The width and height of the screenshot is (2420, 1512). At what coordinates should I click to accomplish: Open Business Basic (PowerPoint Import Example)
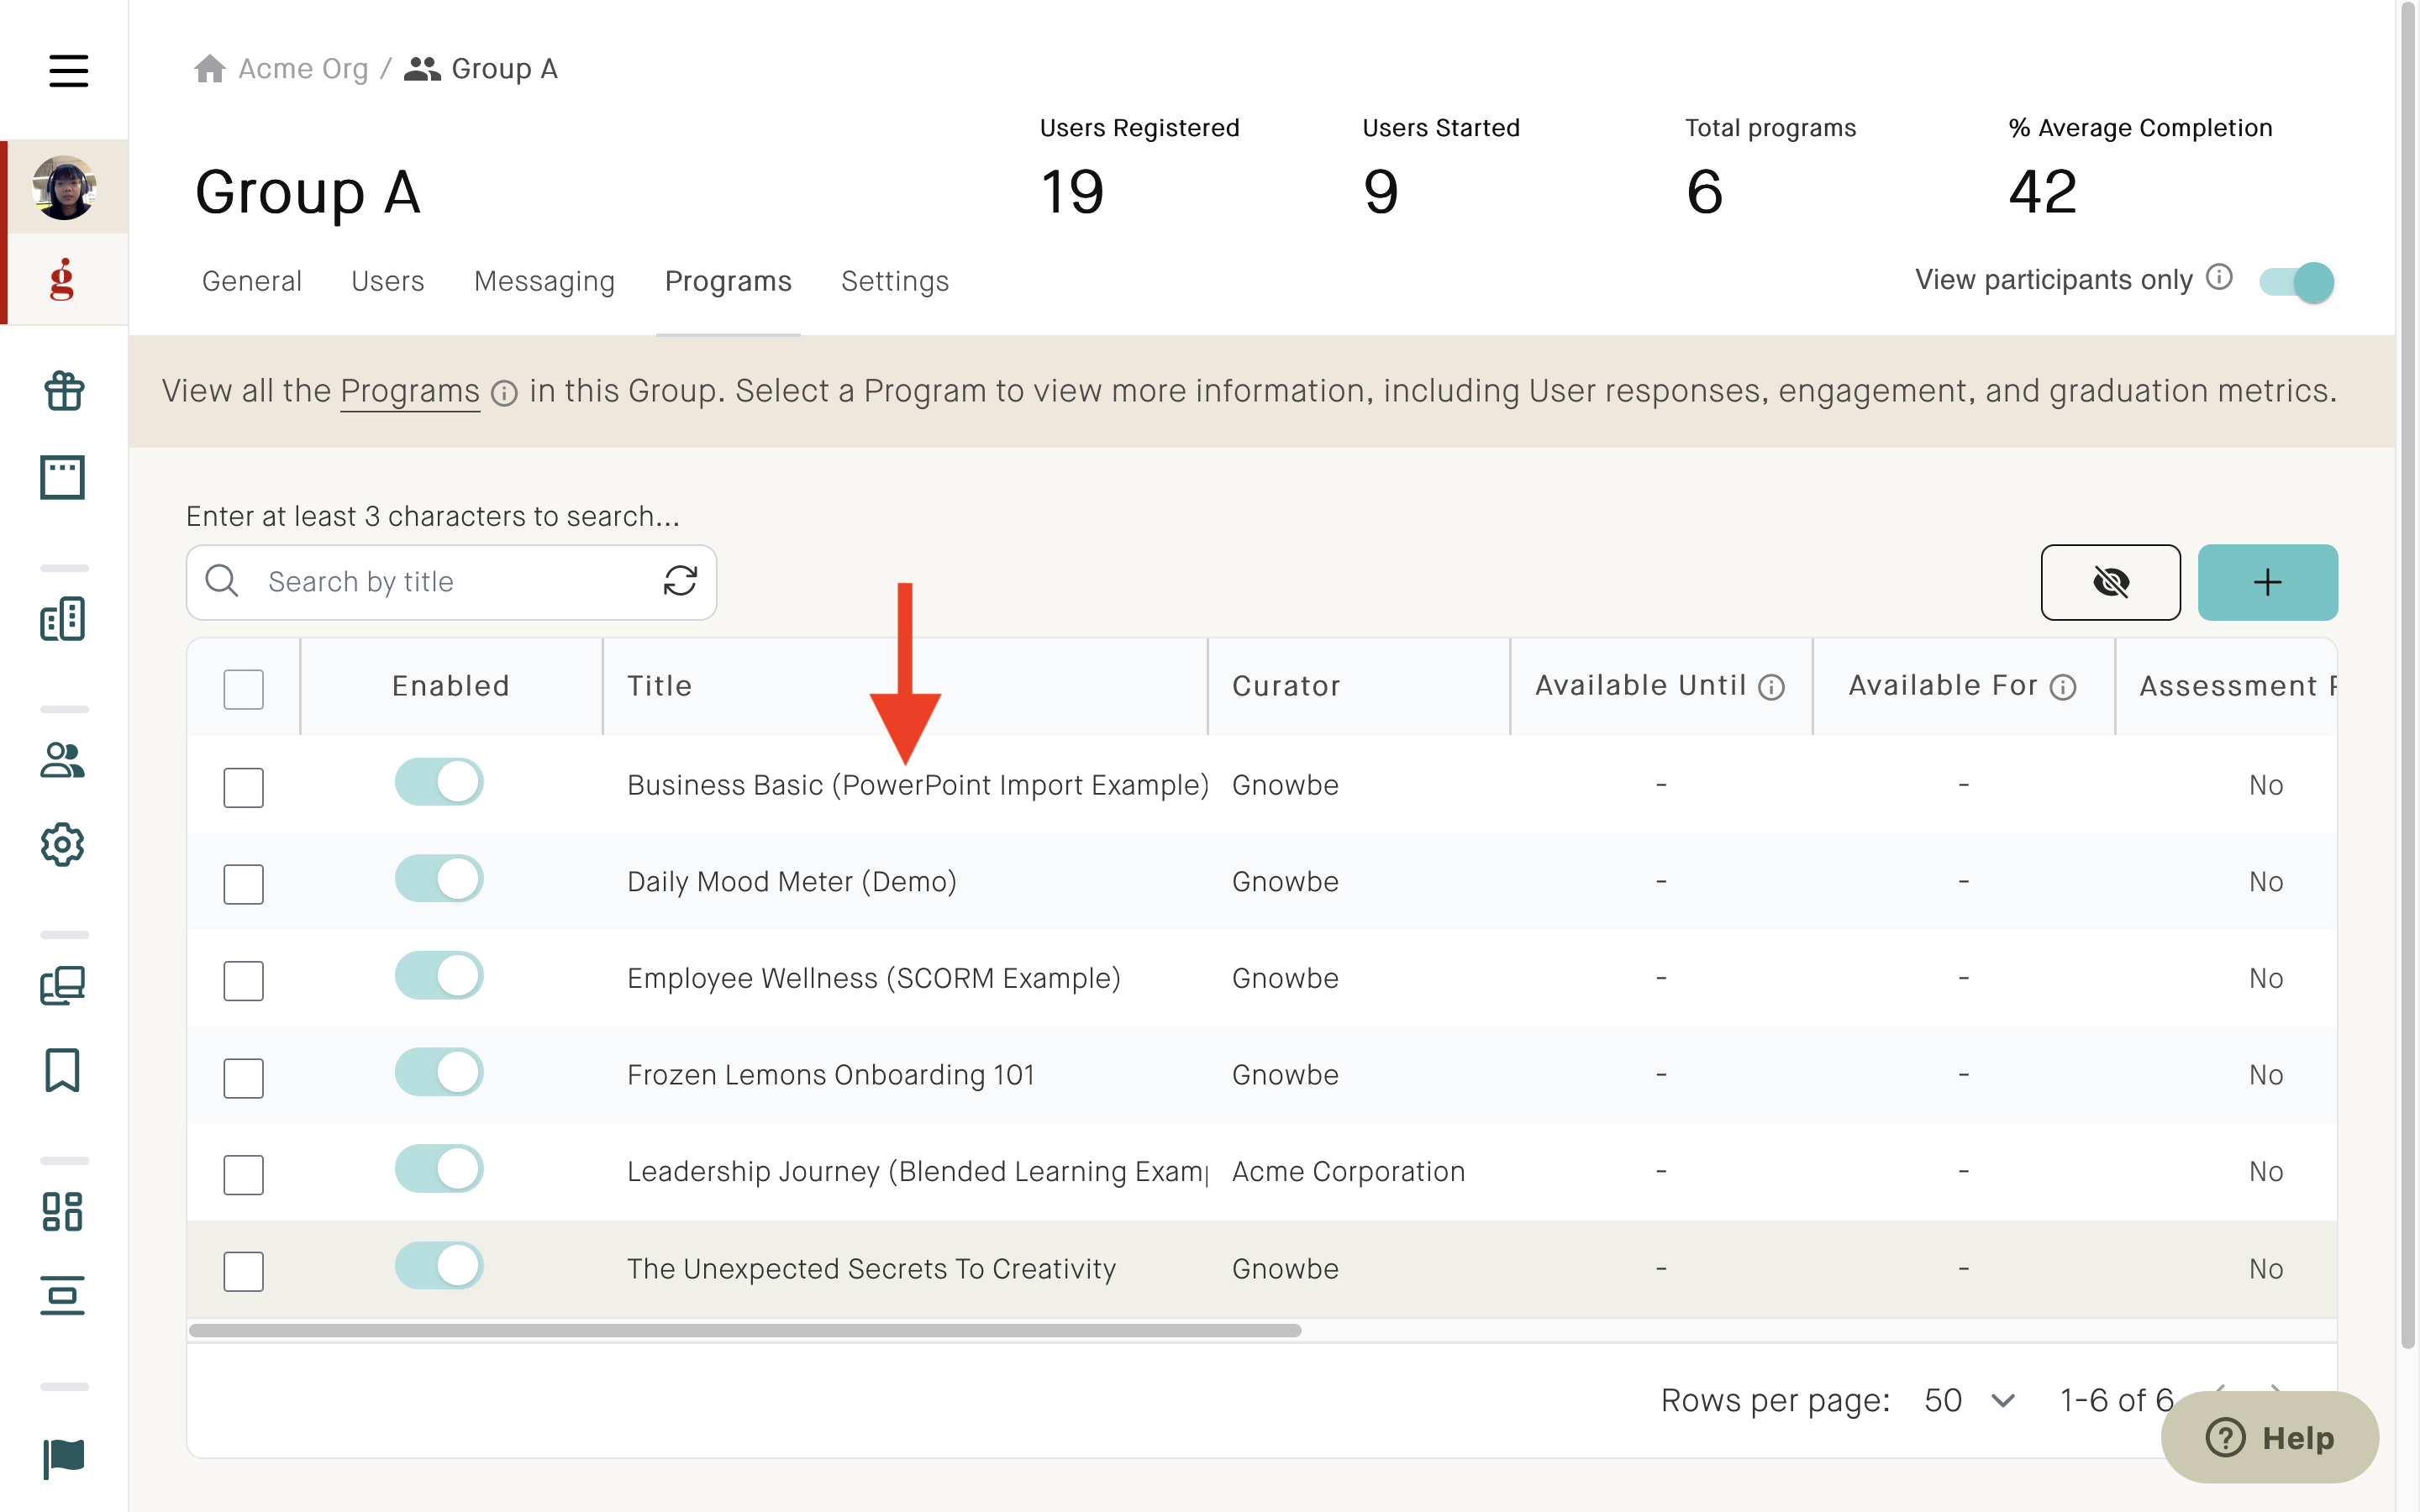pos(917,785)
